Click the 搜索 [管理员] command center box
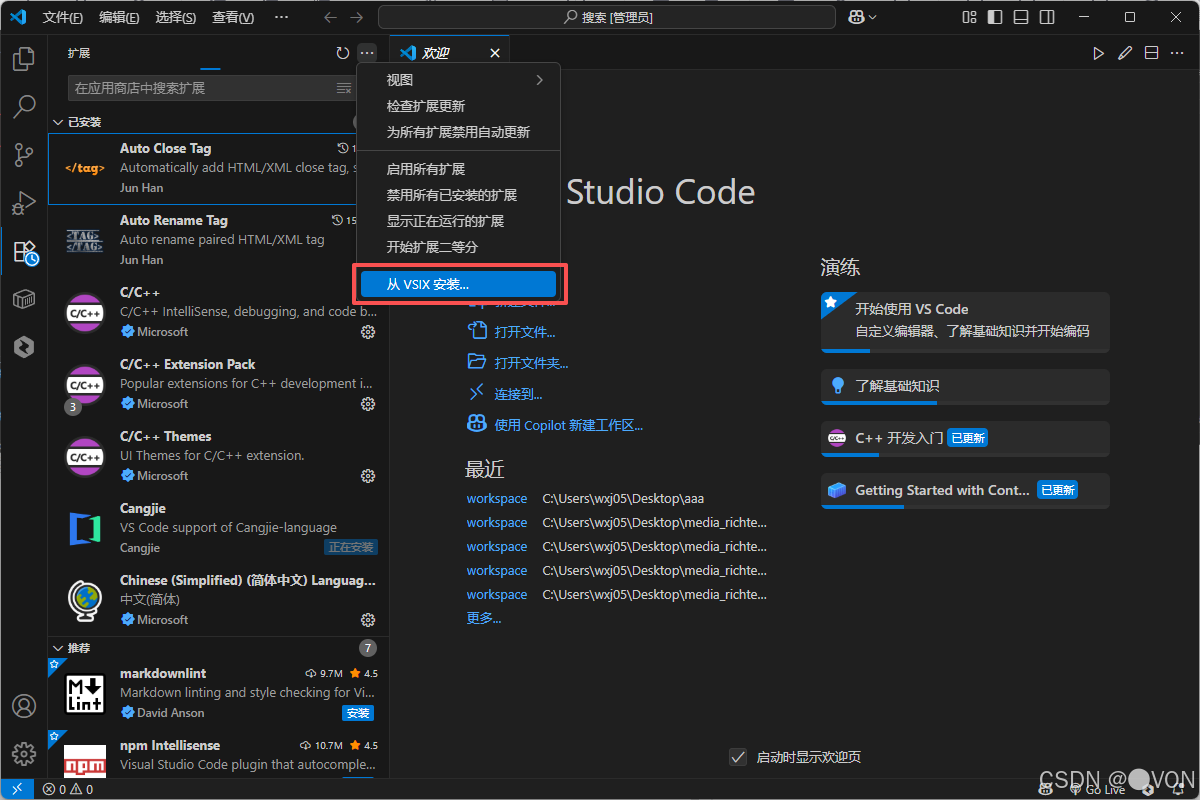 (x=607, y=17)
